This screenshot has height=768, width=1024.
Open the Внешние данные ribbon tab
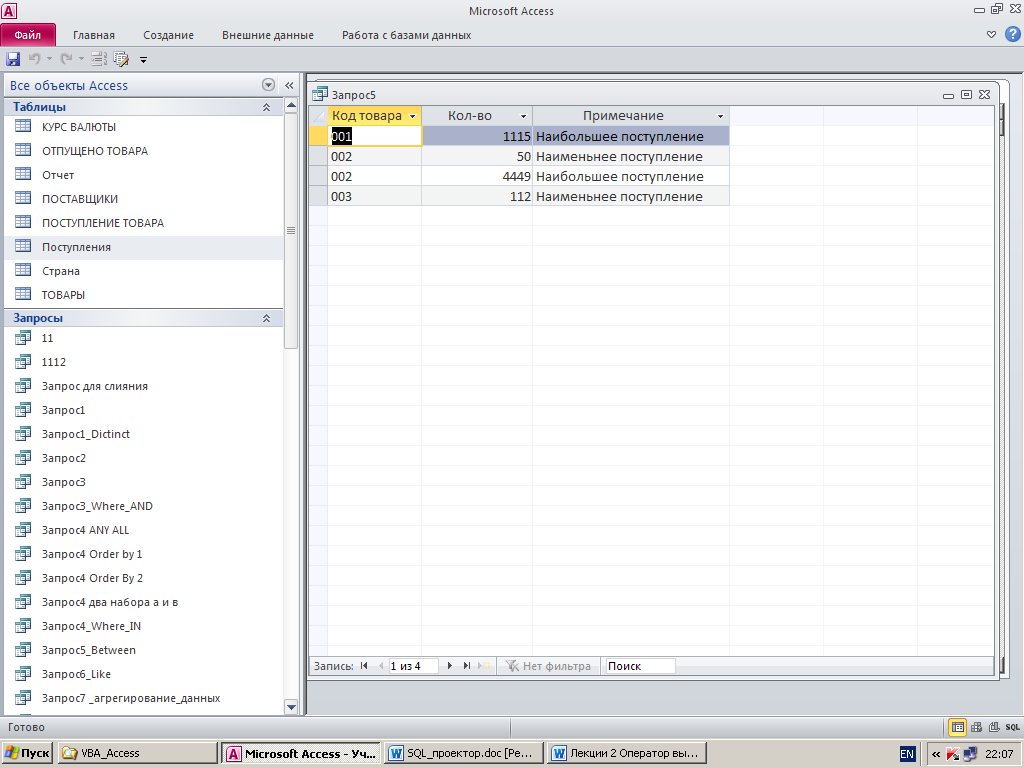point(268,35)
